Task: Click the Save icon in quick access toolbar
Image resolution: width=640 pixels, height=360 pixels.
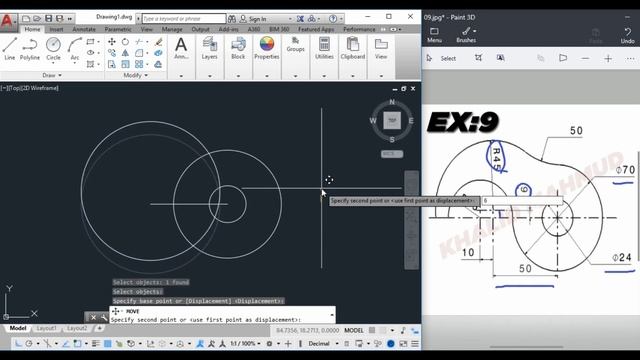Action: (x=49, y=18)
